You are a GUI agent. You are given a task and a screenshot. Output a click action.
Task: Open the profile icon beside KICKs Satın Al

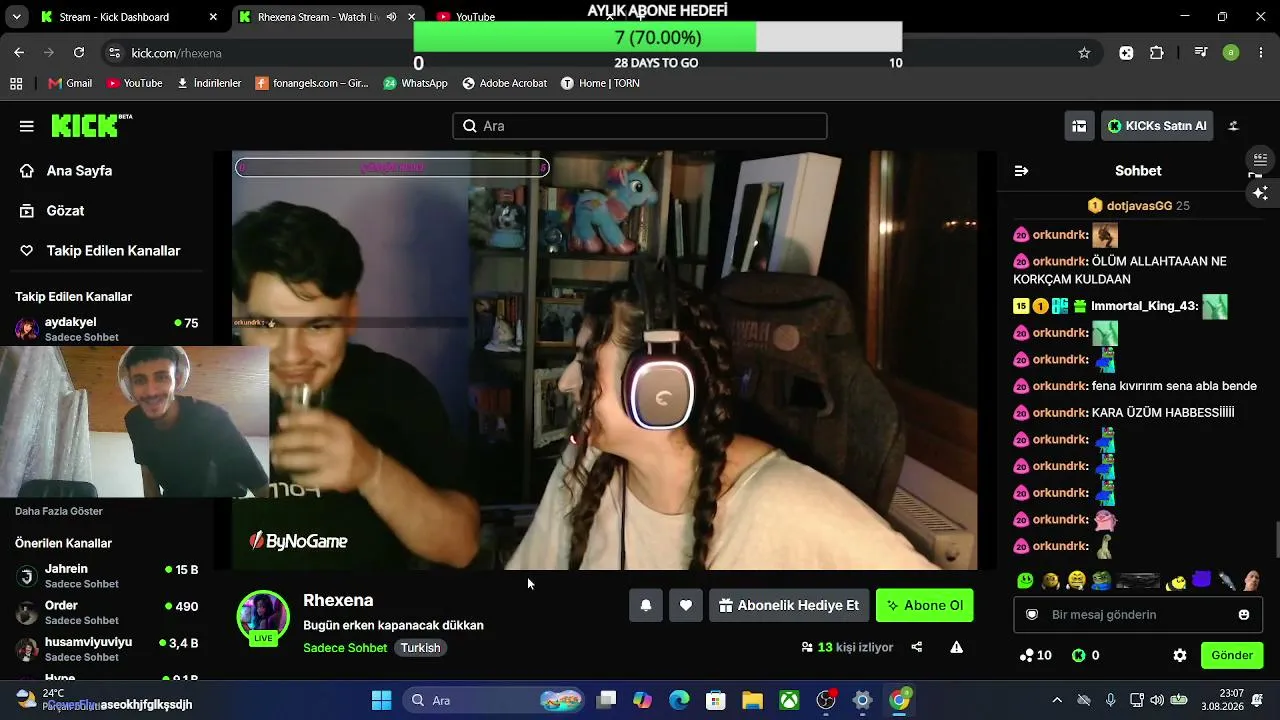pos(1234,126)
